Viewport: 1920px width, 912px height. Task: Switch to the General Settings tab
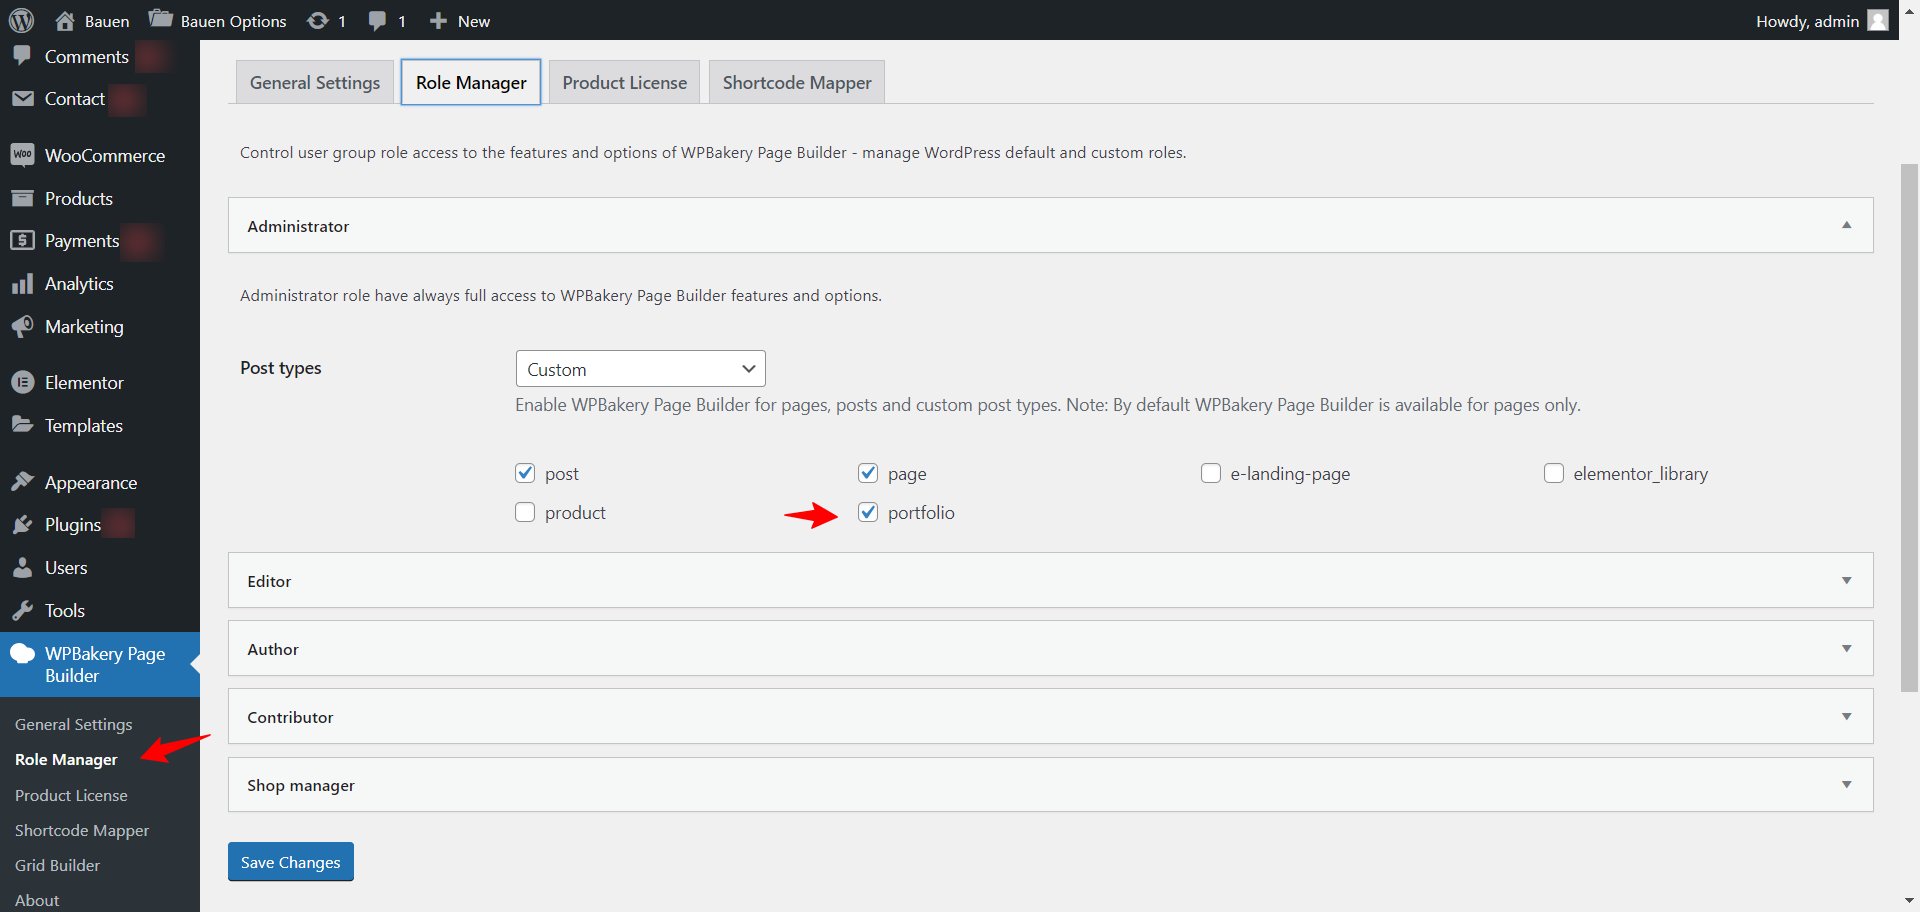pyautogui.click(x=315, y=82)
